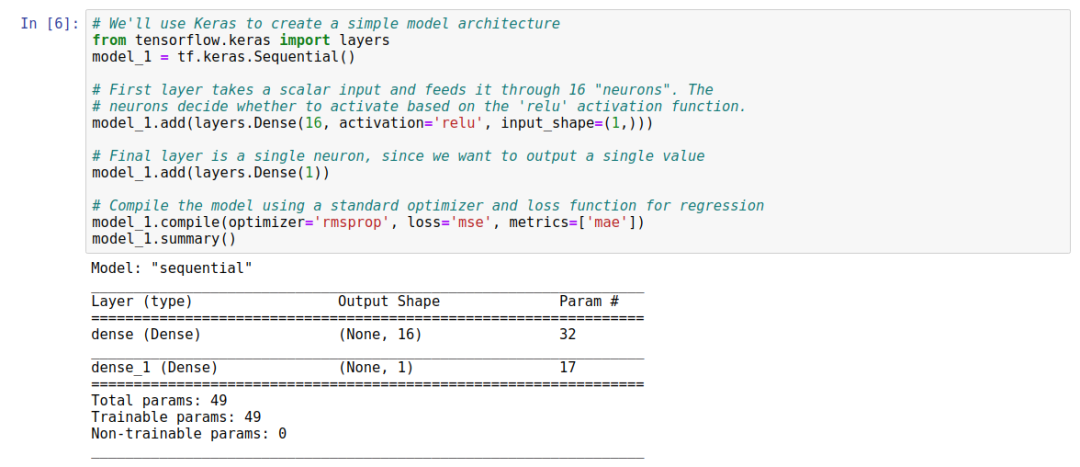
Task: Click the "Output Shape" column header
Action: click(x=388, y=301)
